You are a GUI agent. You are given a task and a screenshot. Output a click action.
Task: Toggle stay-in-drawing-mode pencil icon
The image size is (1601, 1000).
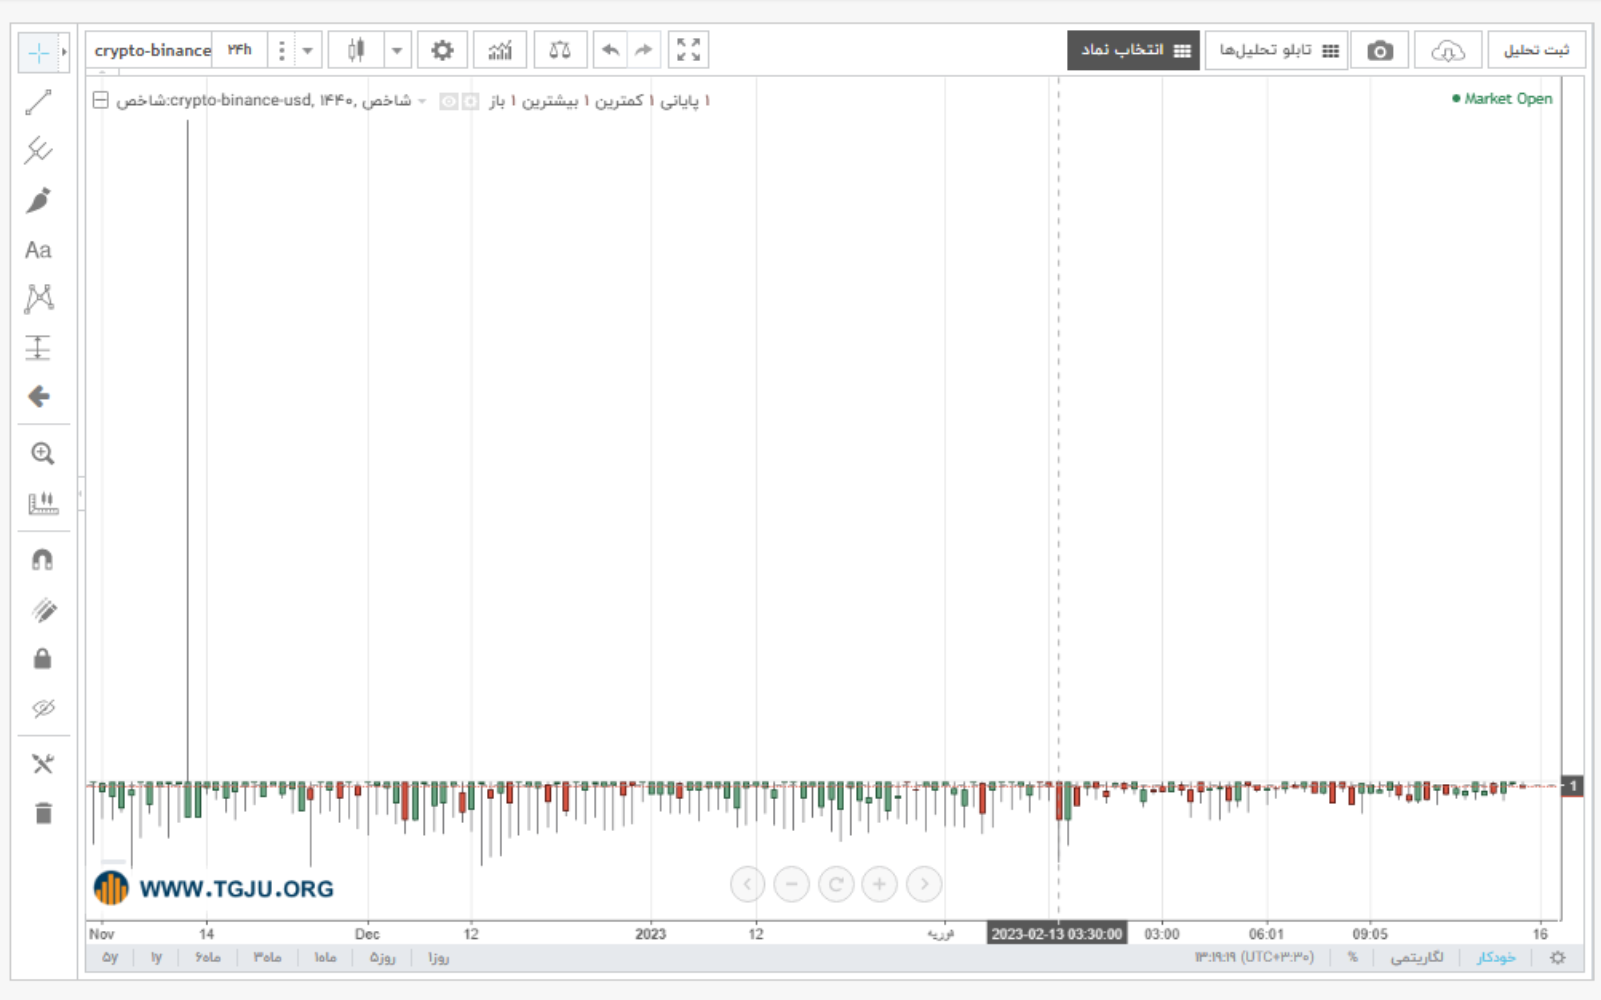tap(42, 610)
